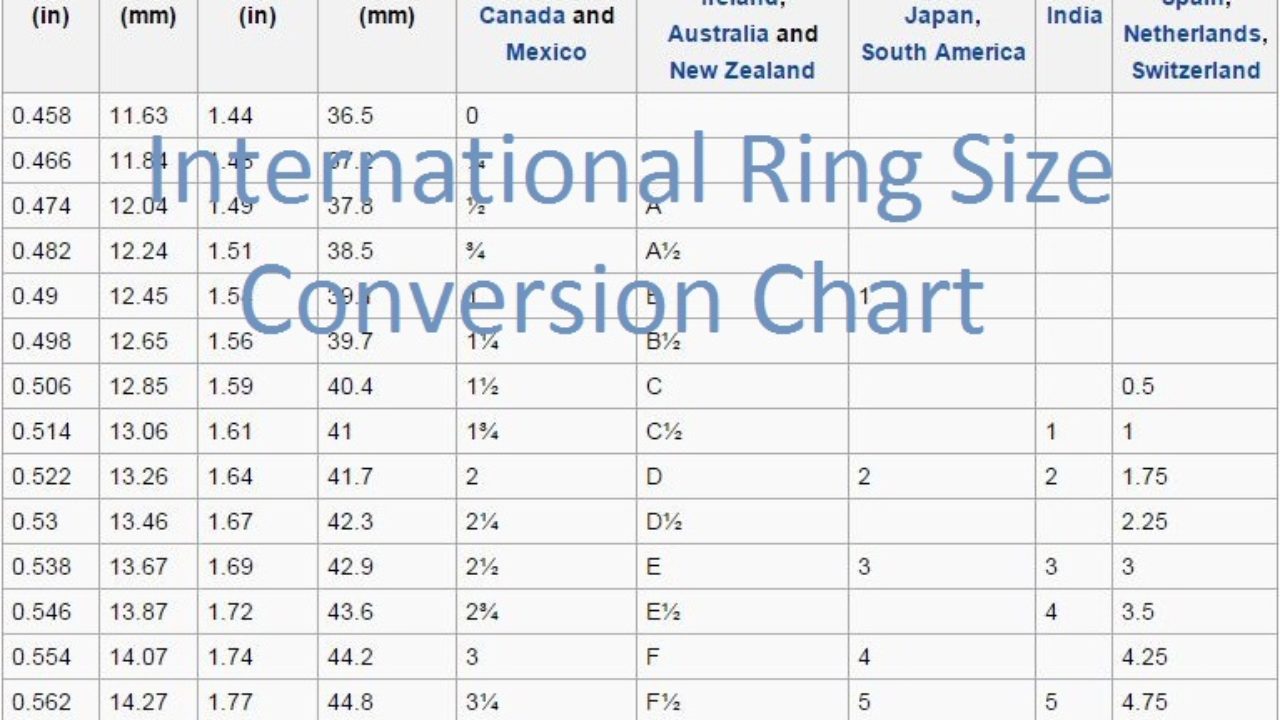Image resolution: width=1280 pixels, height=720 pixels.
Task: Select the 41.7 mm cell
Action: [387, 477]
